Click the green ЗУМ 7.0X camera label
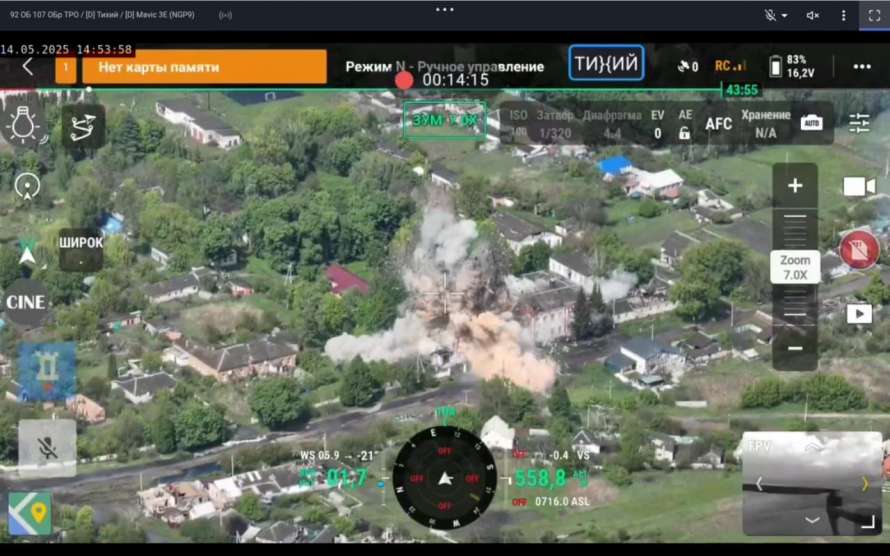The height and width of the screenshot is (556, 890). [x=444, y=120]
